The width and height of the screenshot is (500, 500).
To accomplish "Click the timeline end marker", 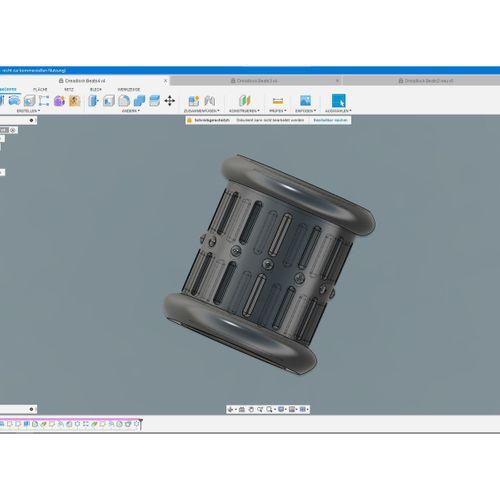I will pyautogui.click(x=141, y=423).
